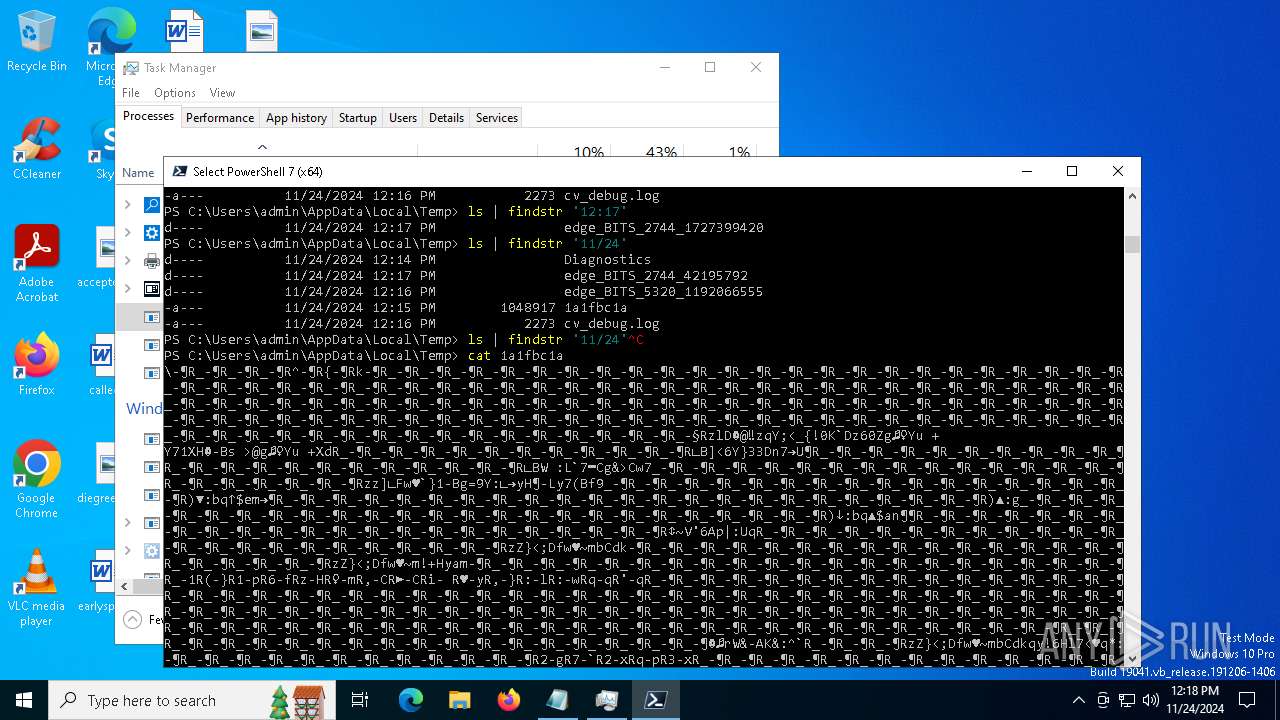This screenshot has height=720, width=1280.
Task: Open the volume control in system tray
Action: pos(1151,700)
